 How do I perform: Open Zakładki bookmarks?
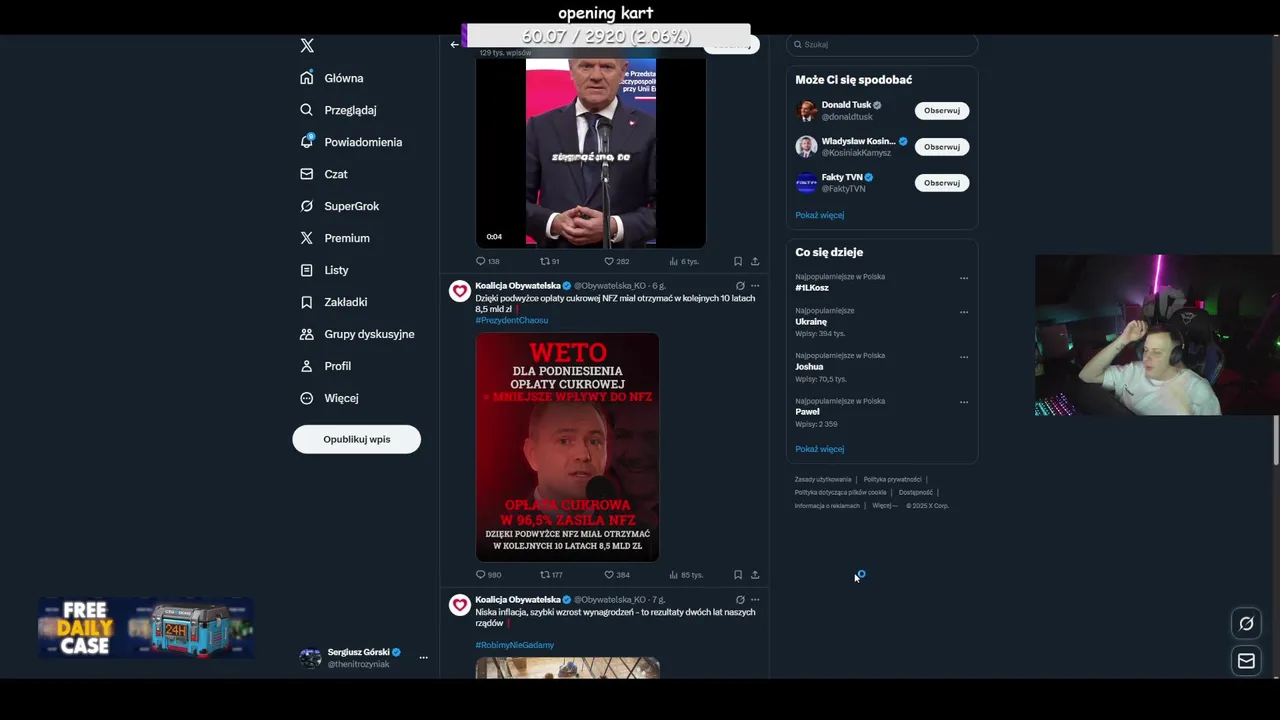point(334,302)
